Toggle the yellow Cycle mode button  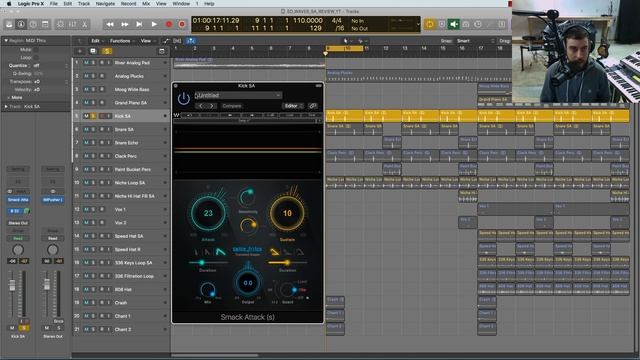pos(429,24)
